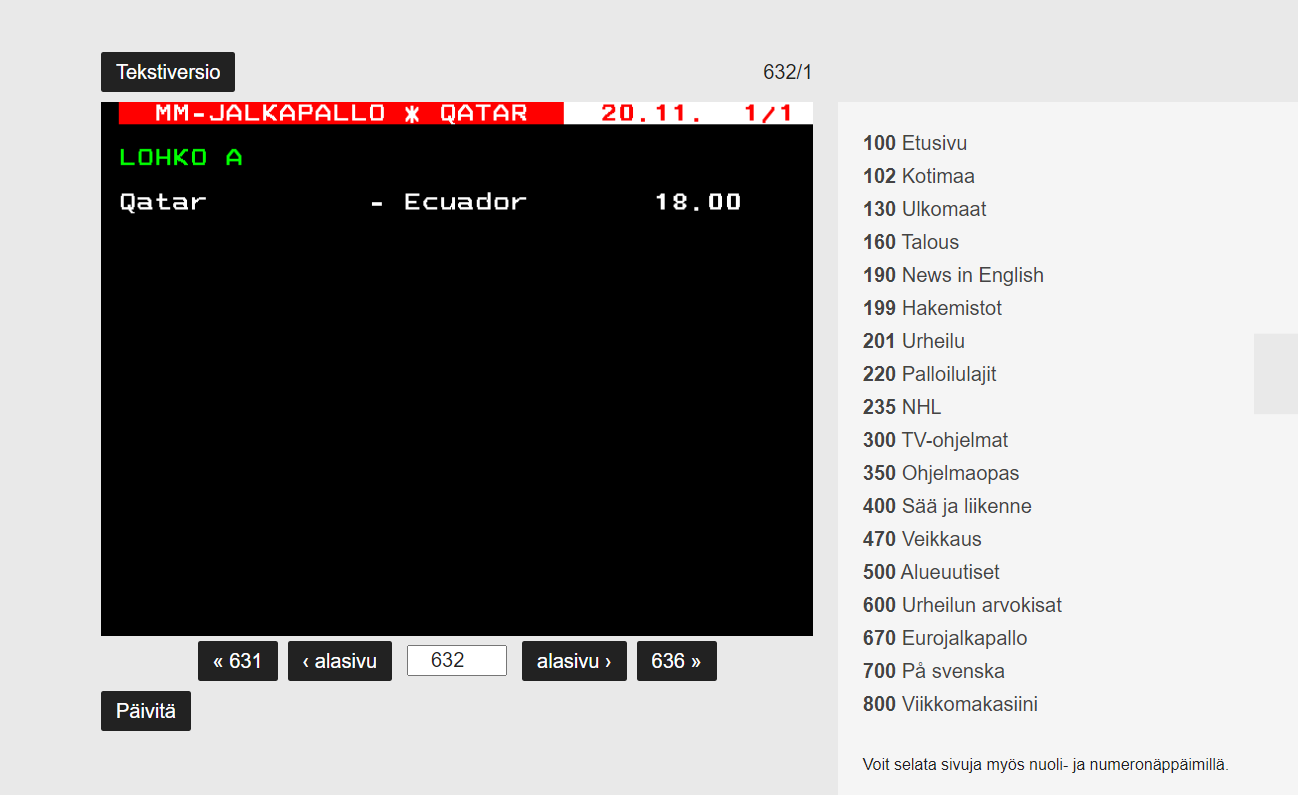This screenshot has height=795, width=1298.
Task: Click the 632/1 page indicator
Action: pos(788,72)
